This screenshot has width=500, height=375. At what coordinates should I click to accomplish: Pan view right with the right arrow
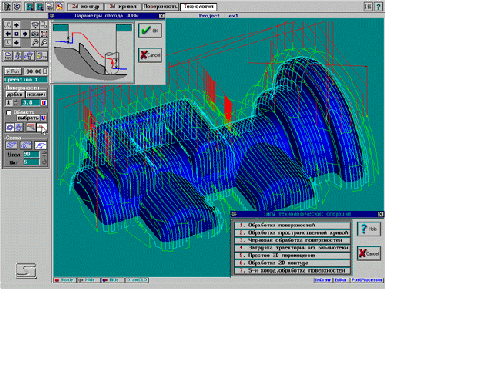tap(25, 34)
